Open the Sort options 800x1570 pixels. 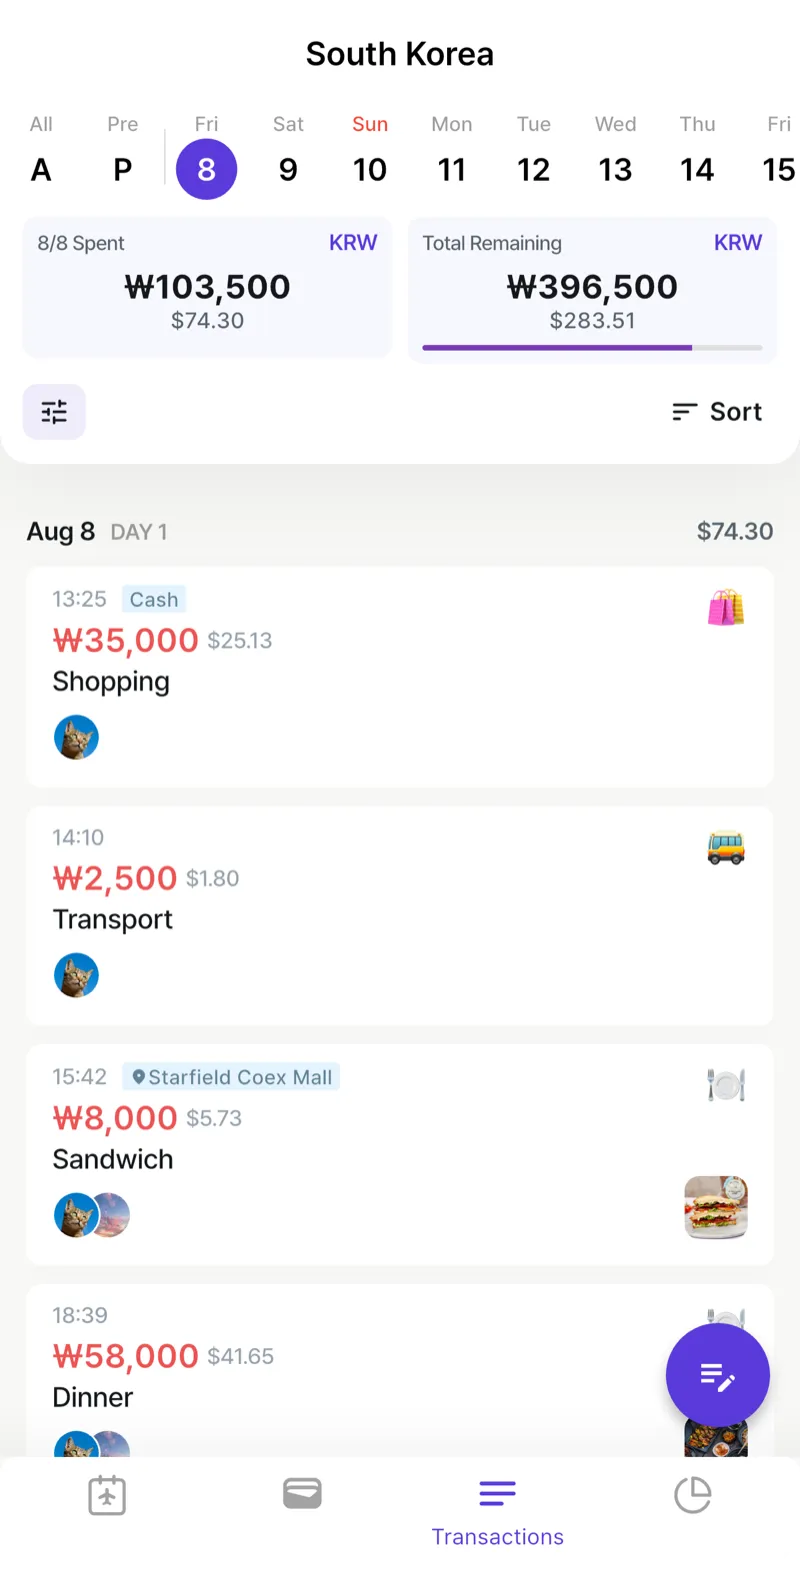(x=717, y=412)
